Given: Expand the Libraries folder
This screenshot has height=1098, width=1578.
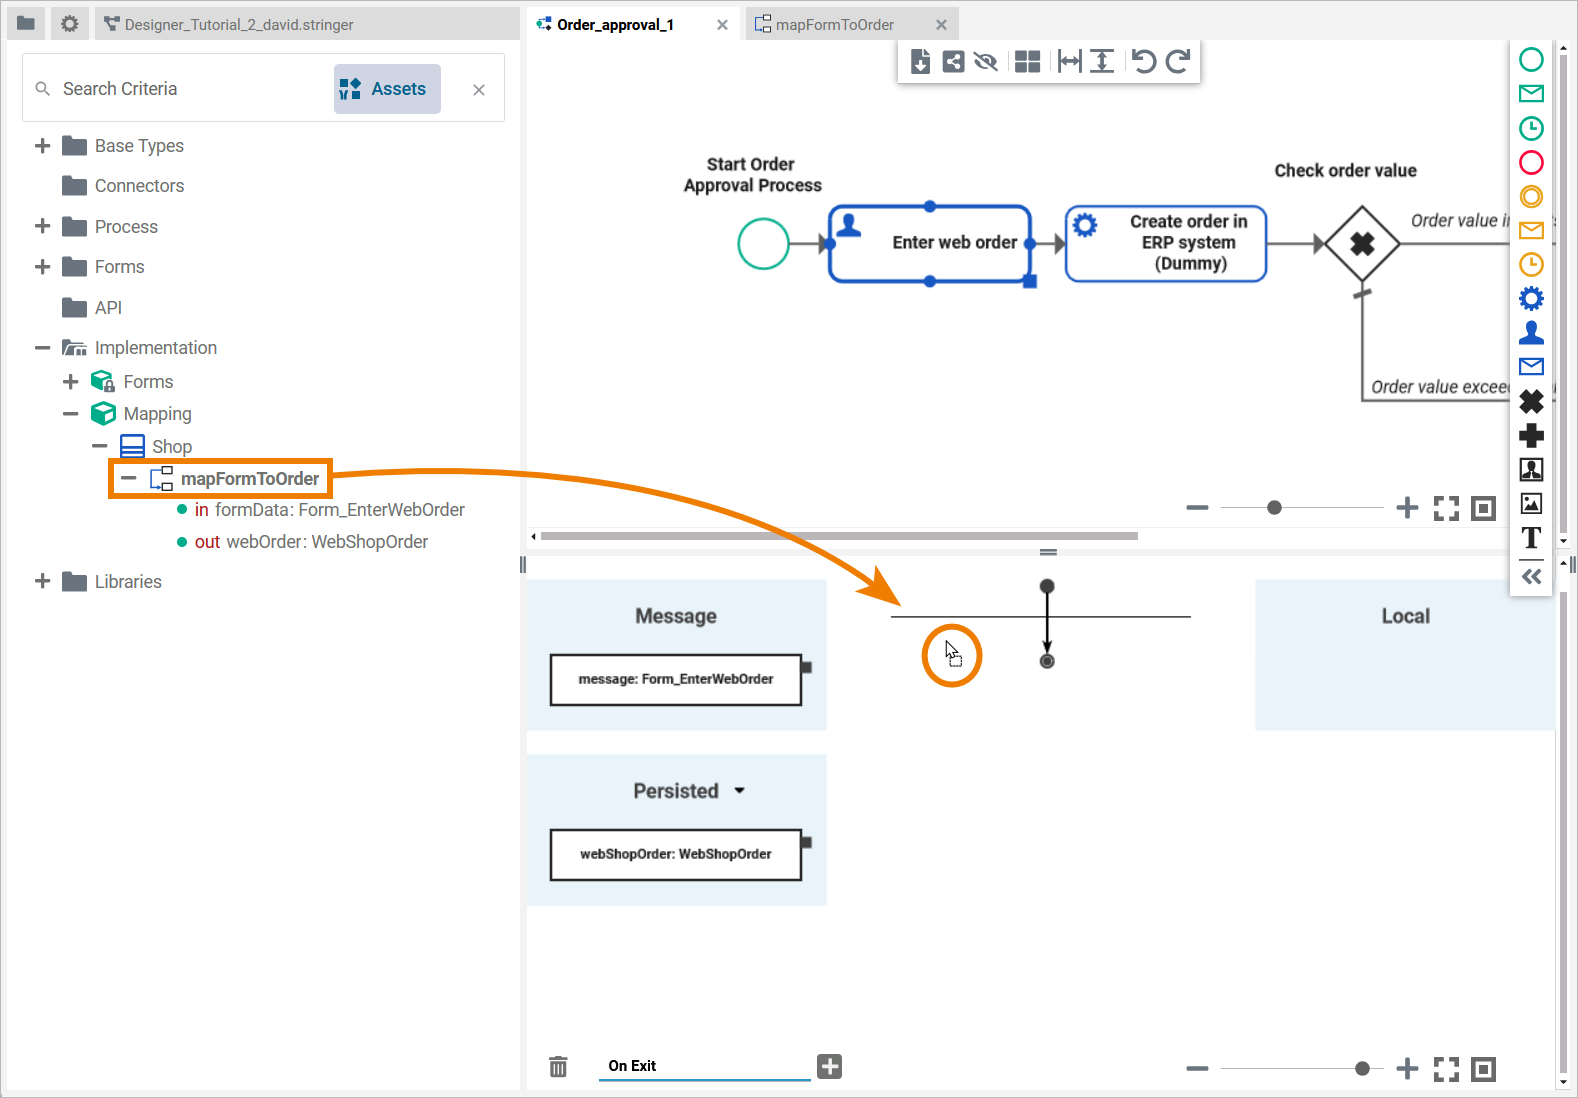Looking at the screenshot, I should click(42, 582).
